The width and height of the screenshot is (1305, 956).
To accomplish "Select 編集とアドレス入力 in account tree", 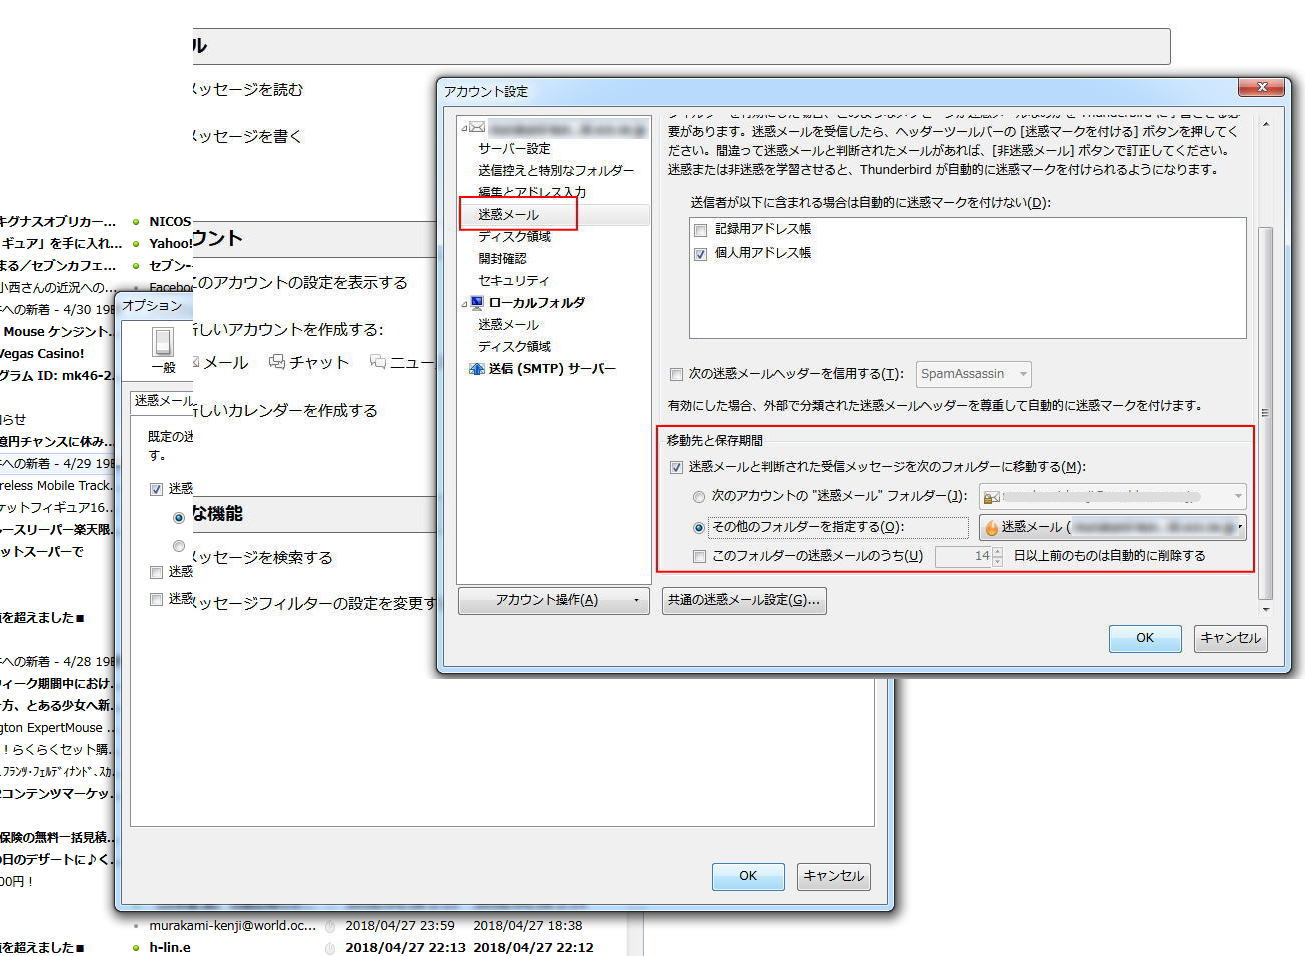I will (x=532, y=192).
